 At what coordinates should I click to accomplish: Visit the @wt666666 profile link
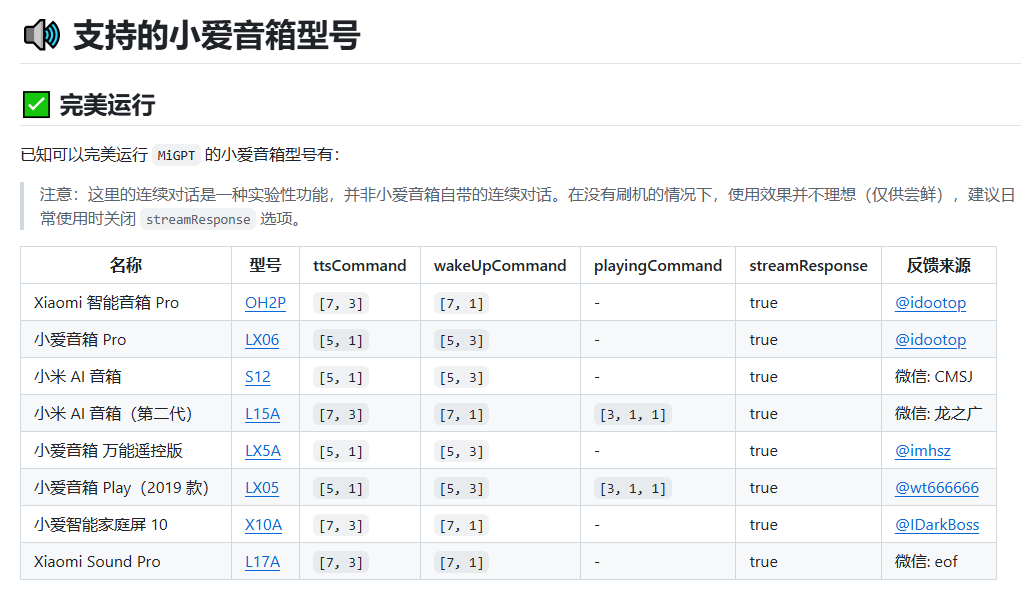pos(937,488)
